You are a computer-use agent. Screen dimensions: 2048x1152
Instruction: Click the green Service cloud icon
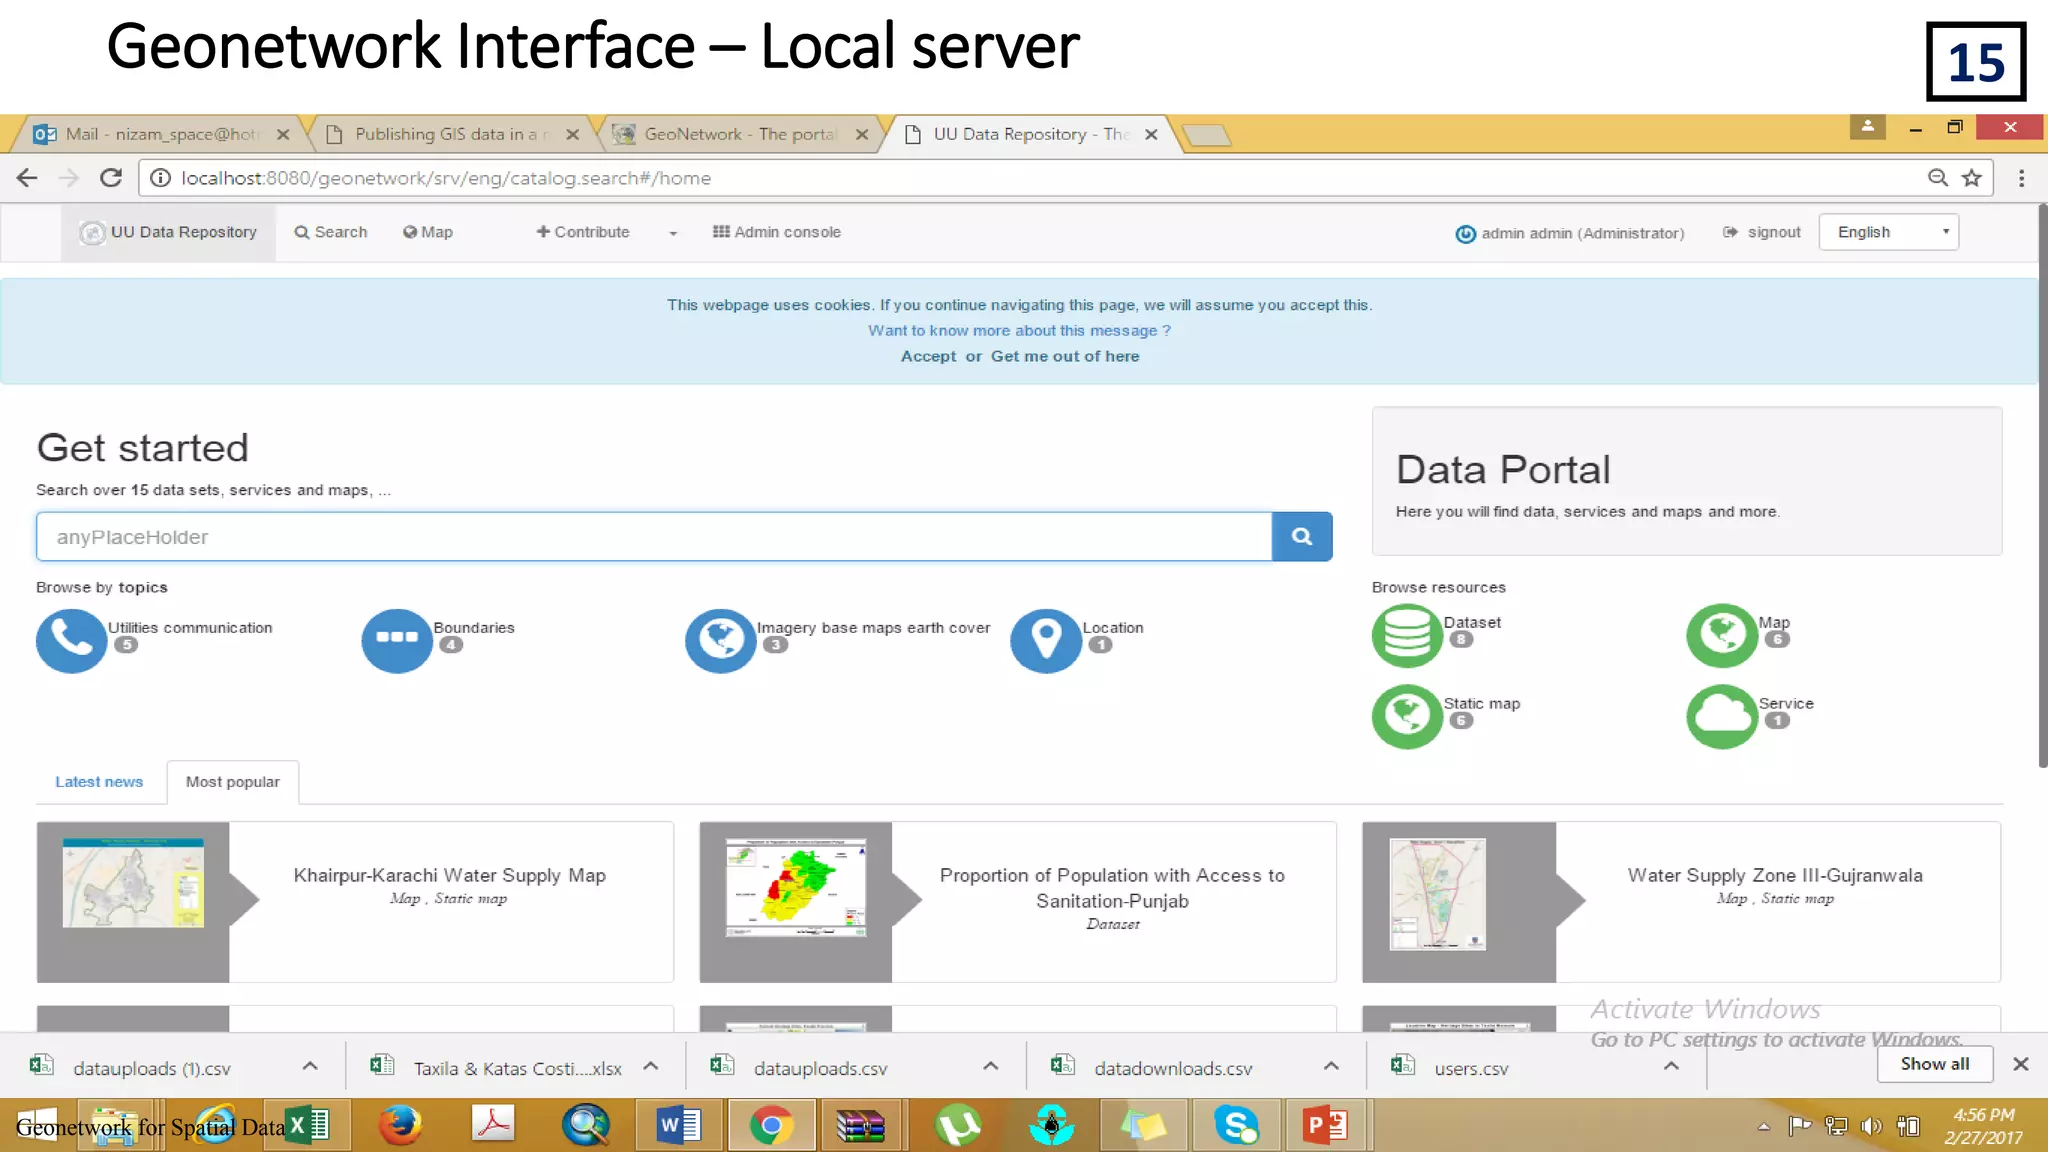pyautogui.click(x=1722, y=716)
